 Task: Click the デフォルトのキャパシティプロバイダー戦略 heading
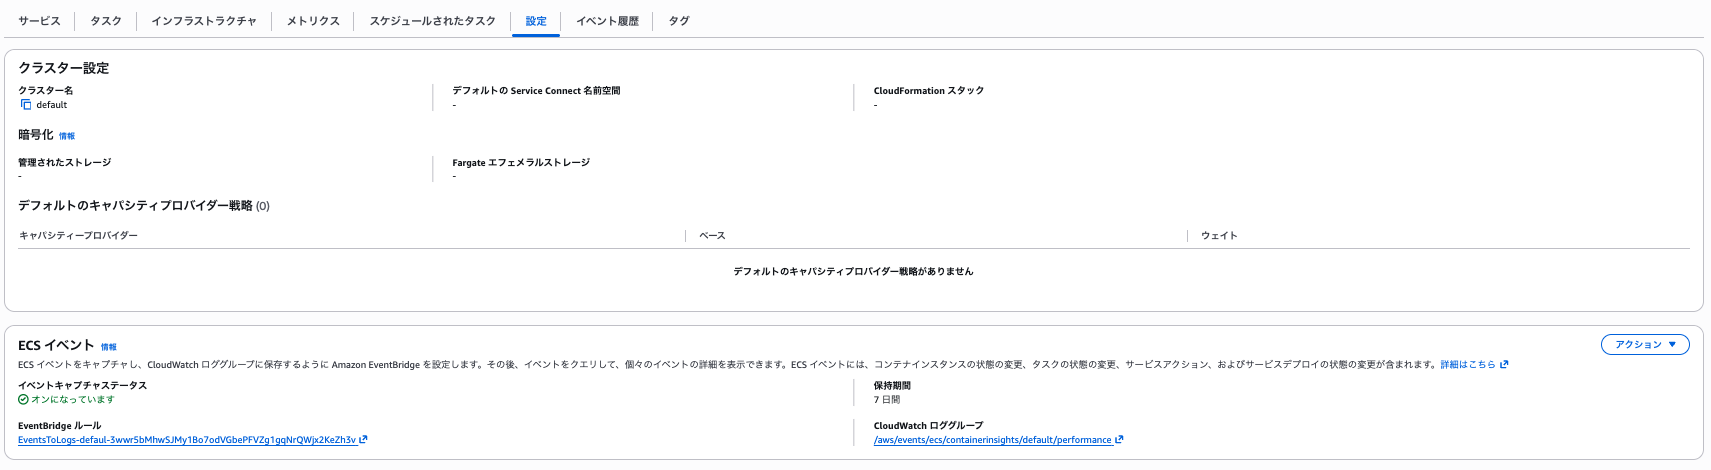pos(135,206)
